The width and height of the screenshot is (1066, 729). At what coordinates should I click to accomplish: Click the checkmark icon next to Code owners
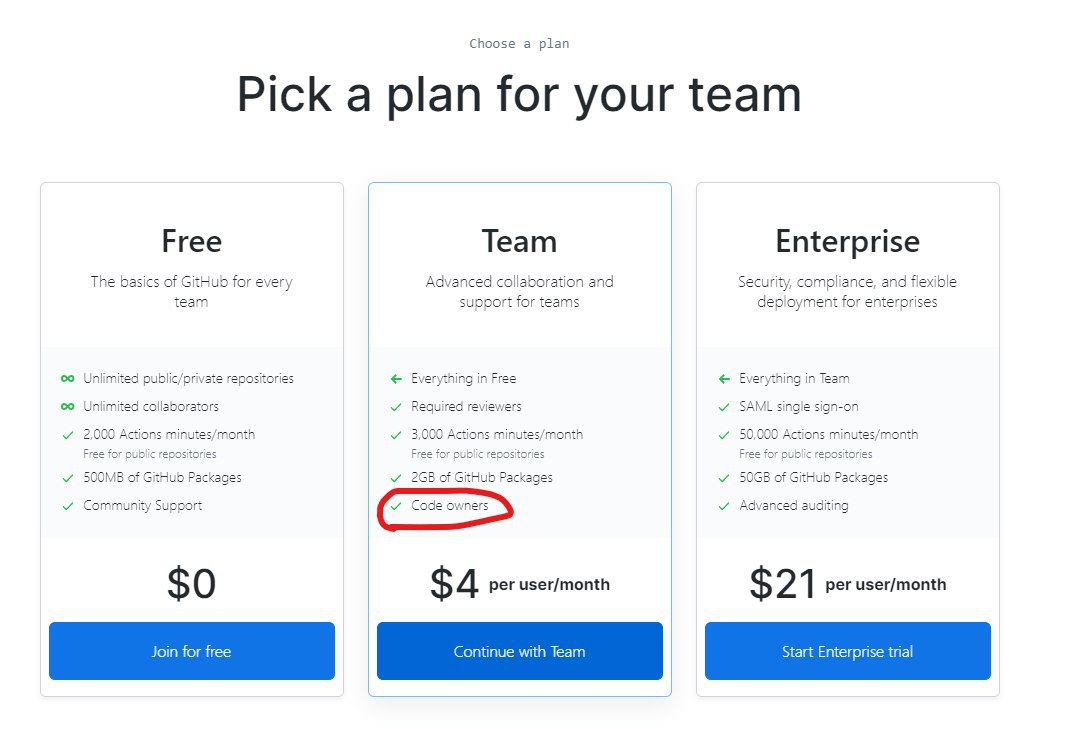point(396,506)
